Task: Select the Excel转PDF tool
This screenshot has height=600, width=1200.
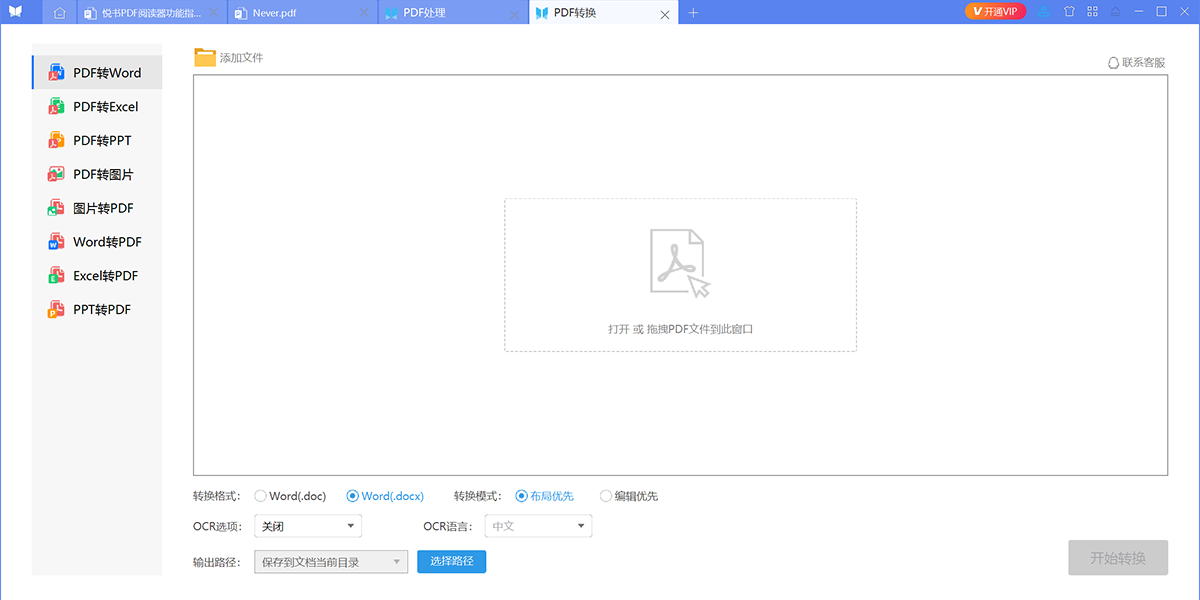Action: [x=97, y=275]
